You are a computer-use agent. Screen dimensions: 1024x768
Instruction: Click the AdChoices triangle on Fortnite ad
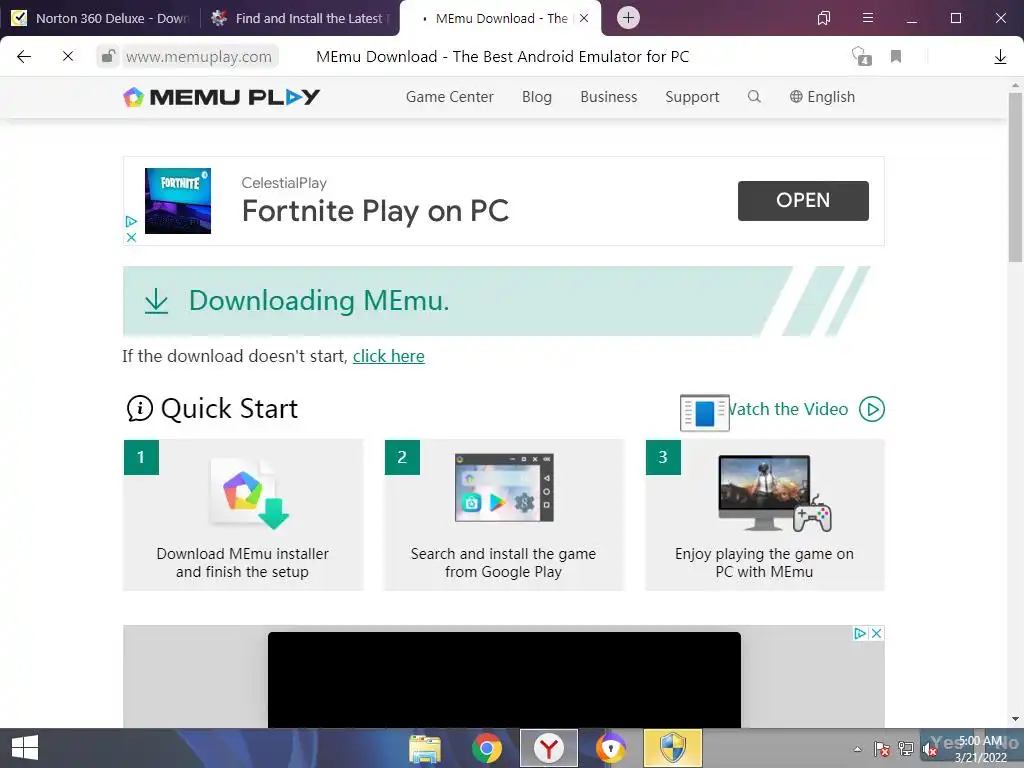point(131,222)
